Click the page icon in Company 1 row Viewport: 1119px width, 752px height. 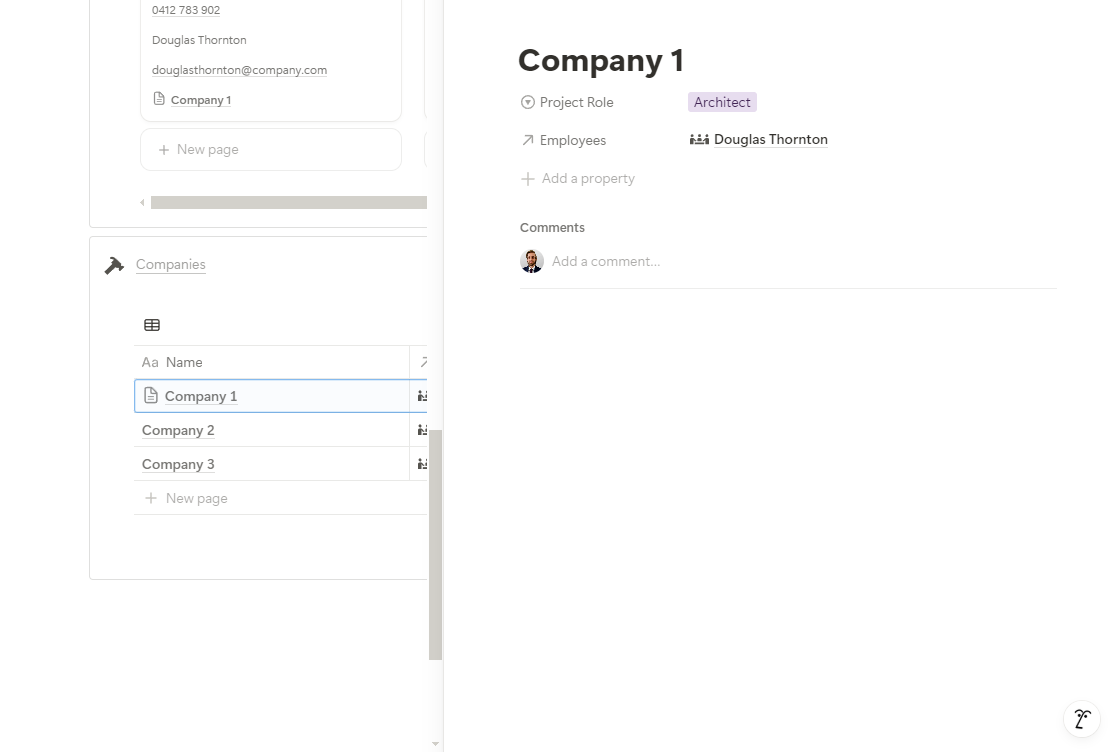click(151, 396)
